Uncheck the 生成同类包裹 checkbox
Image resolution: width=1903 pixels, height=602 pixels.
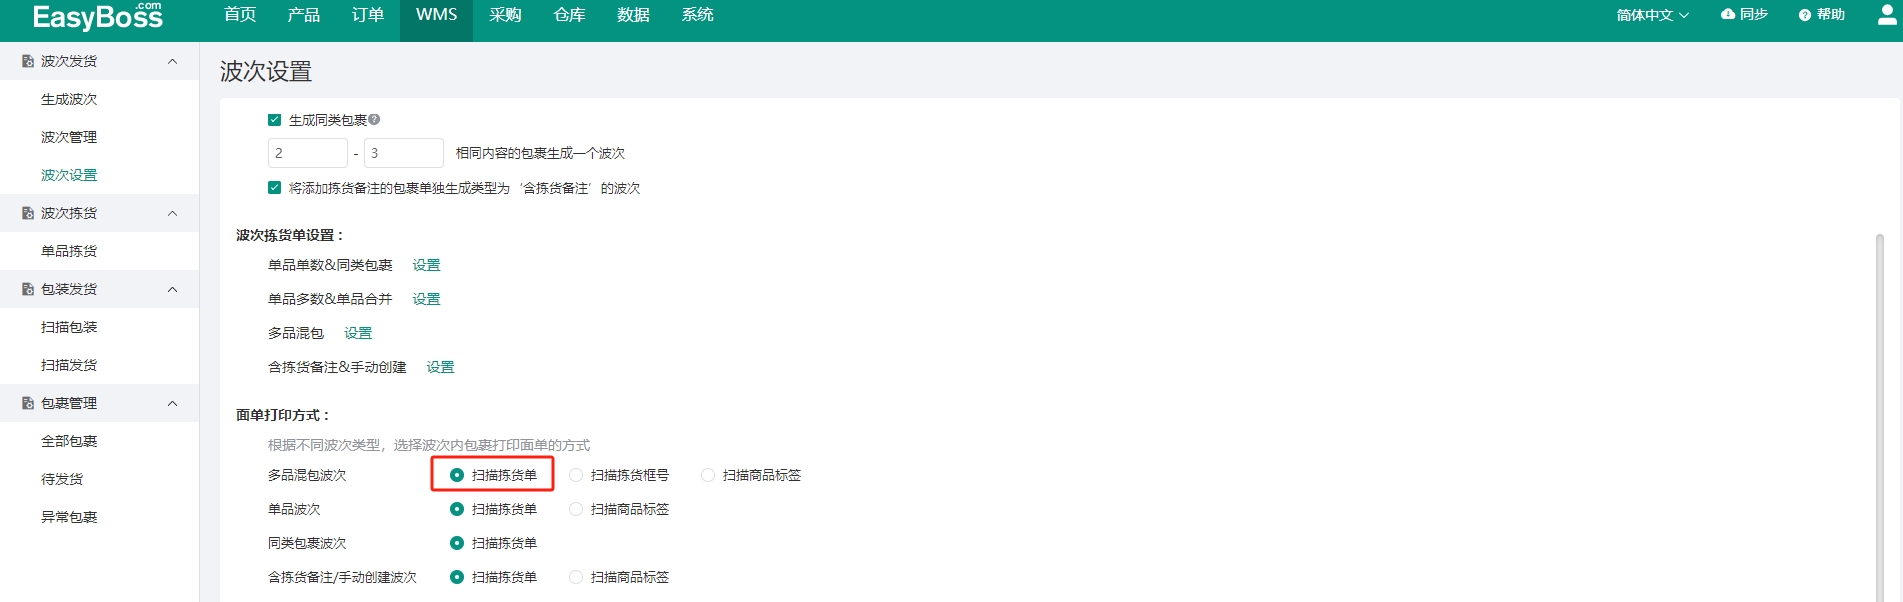coord(274,120)
